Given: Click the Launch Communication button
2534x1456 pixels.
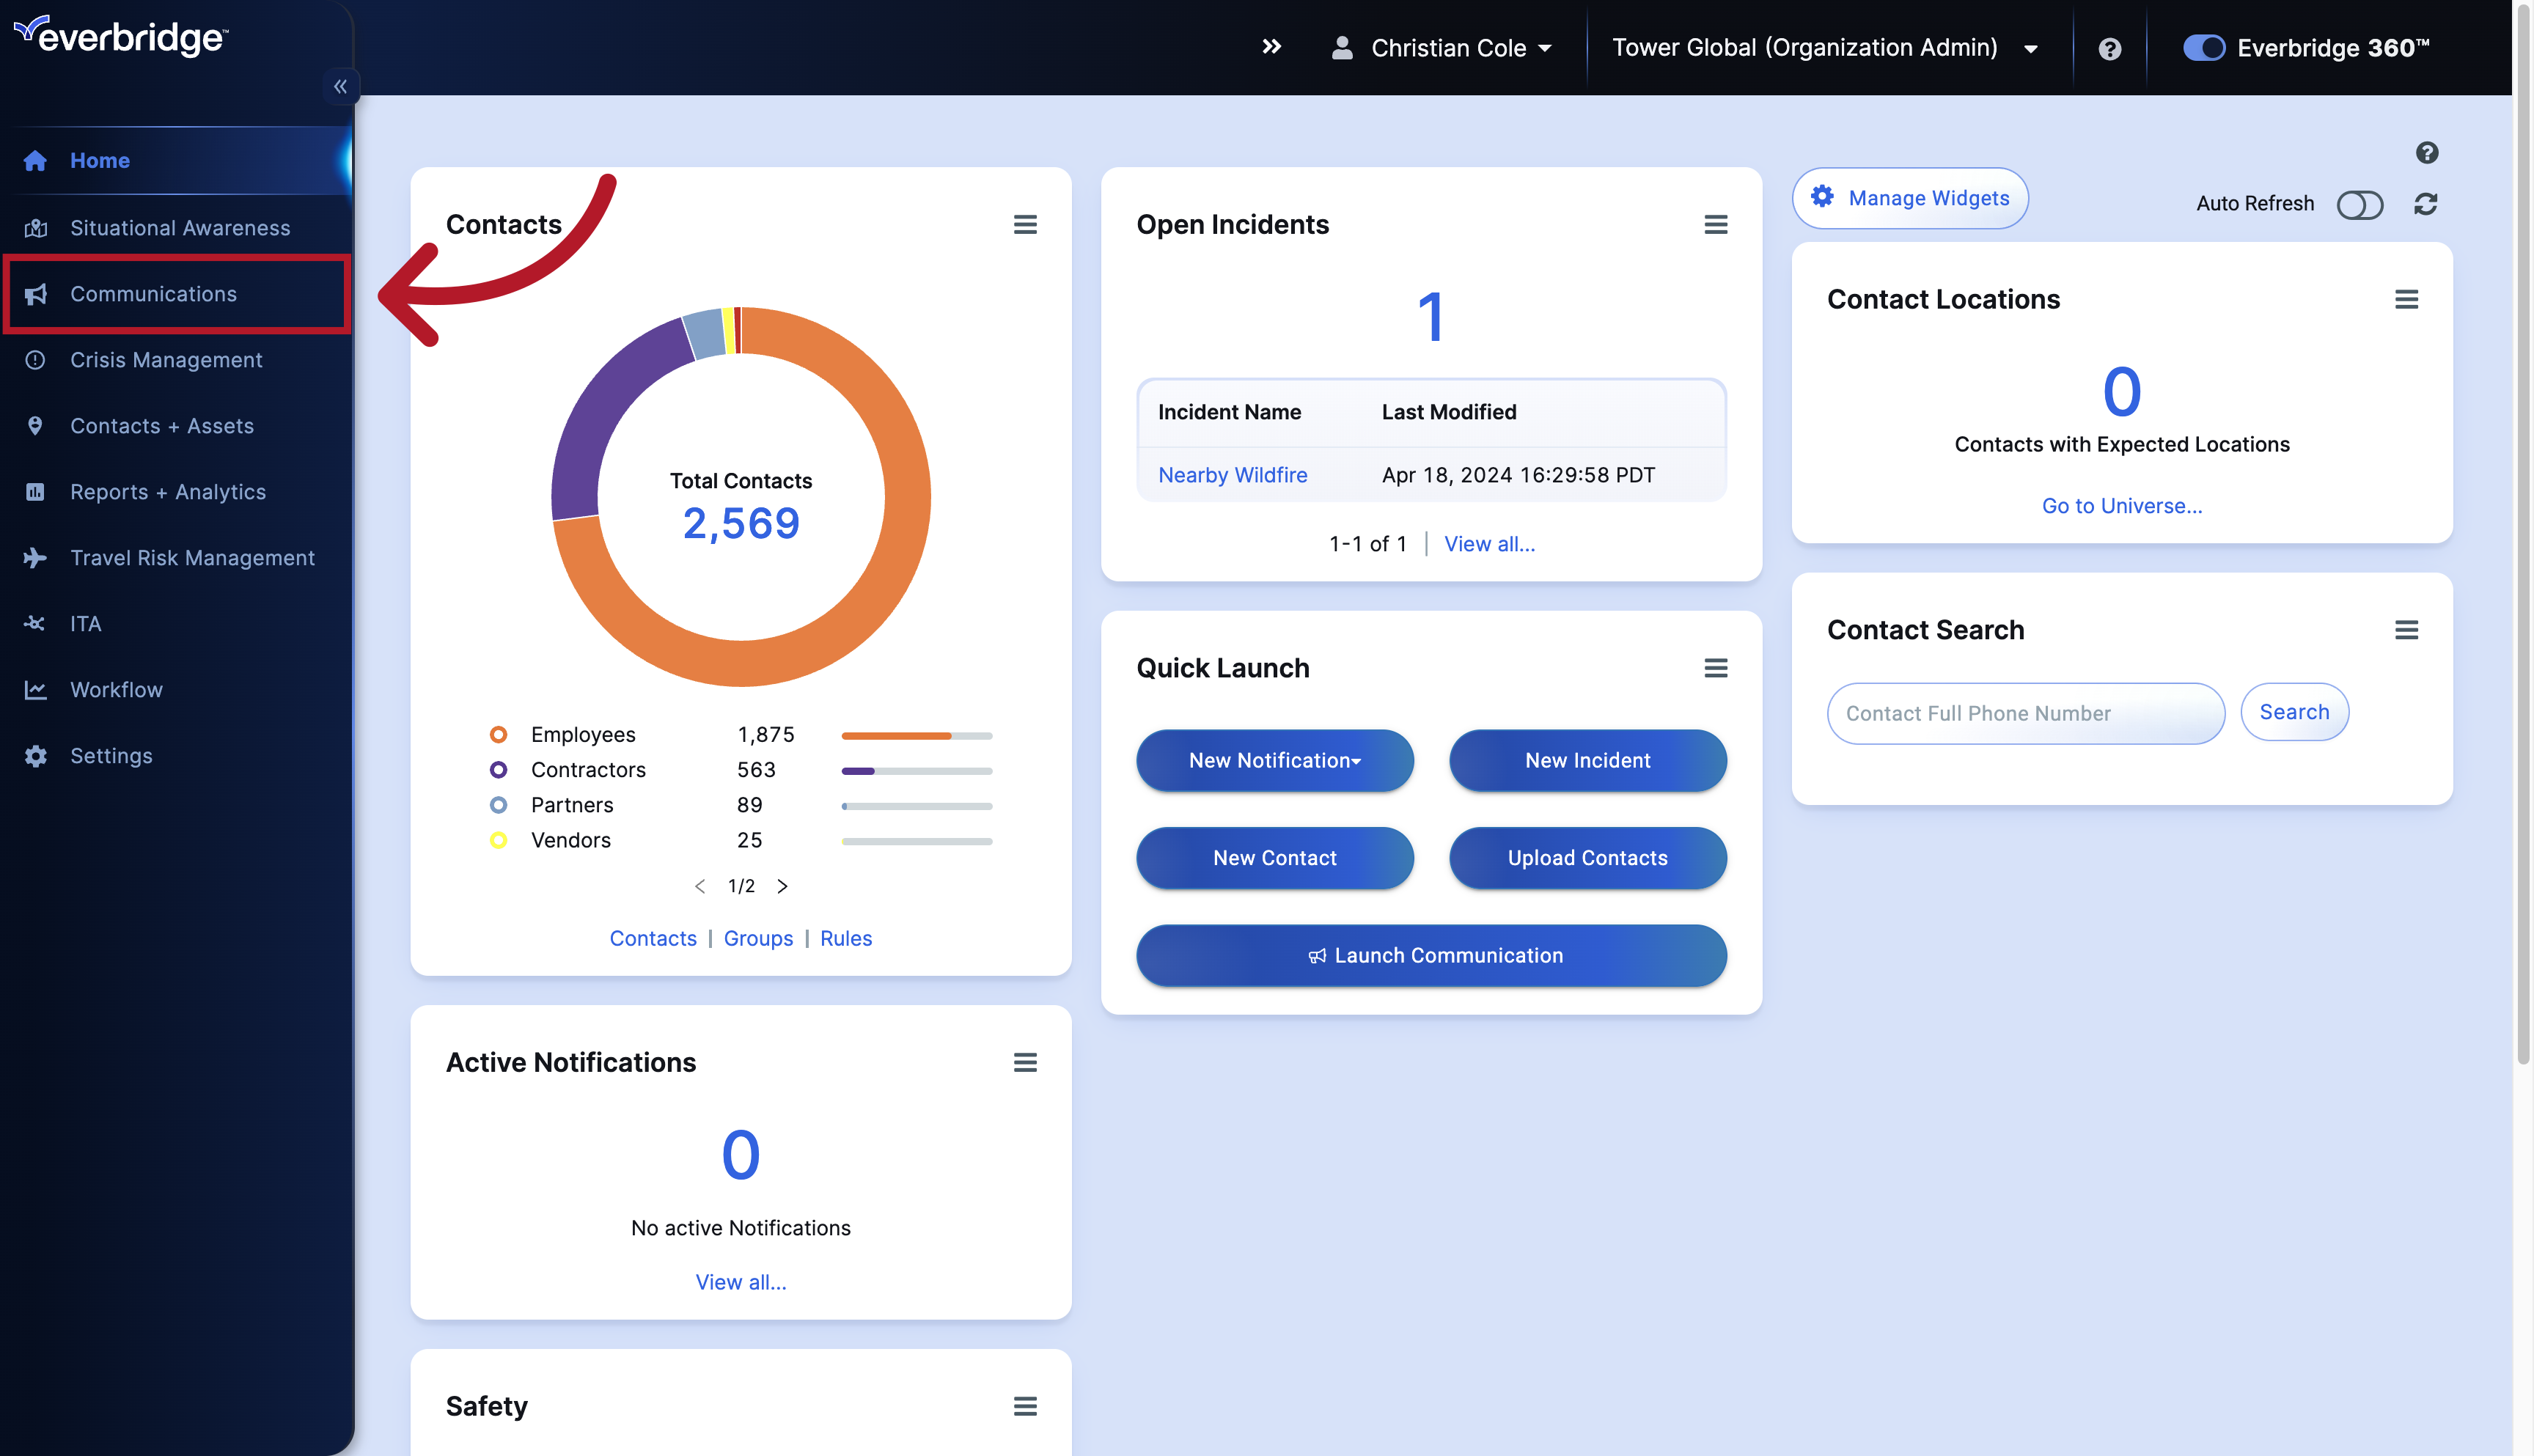Looking at the screenshot, I should point(1431,953).
